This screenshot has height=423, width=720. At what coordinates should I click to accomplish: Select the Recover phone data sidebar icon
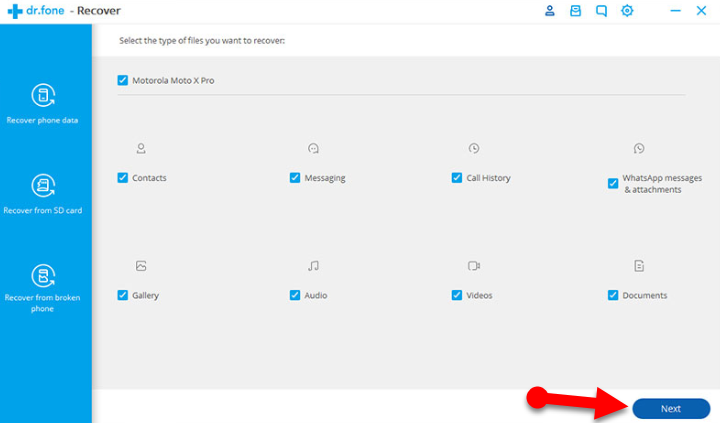[42, 96]
